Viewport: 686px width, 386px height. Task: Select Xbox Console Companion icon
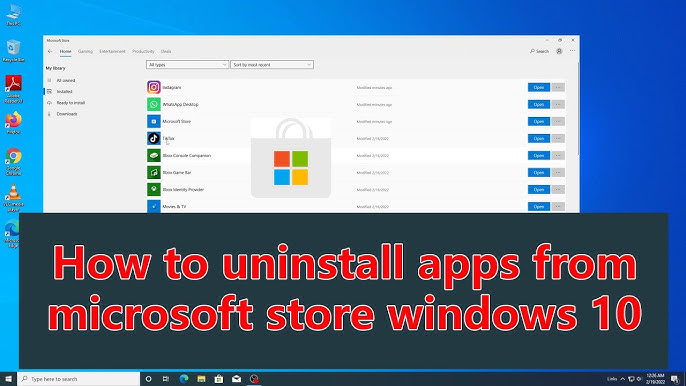click(x=154, y=155)
